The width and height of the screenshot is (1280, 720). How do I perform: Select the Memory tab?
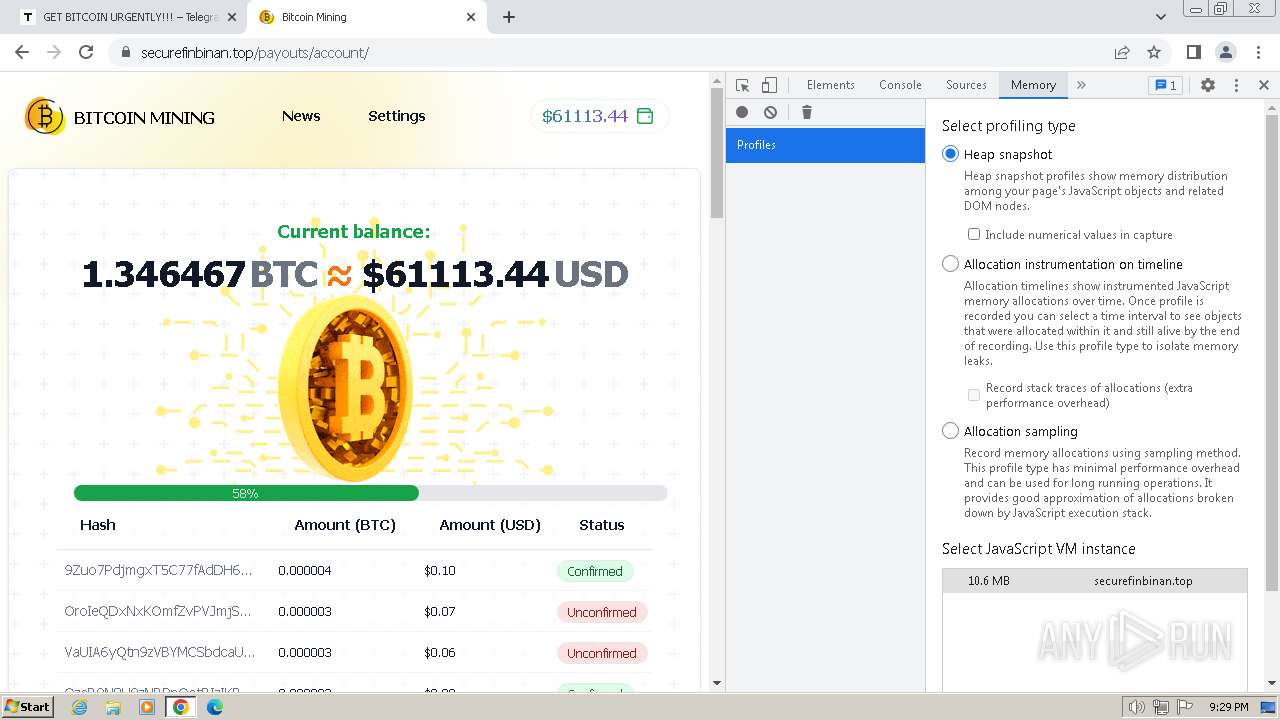coord(1033,85)
